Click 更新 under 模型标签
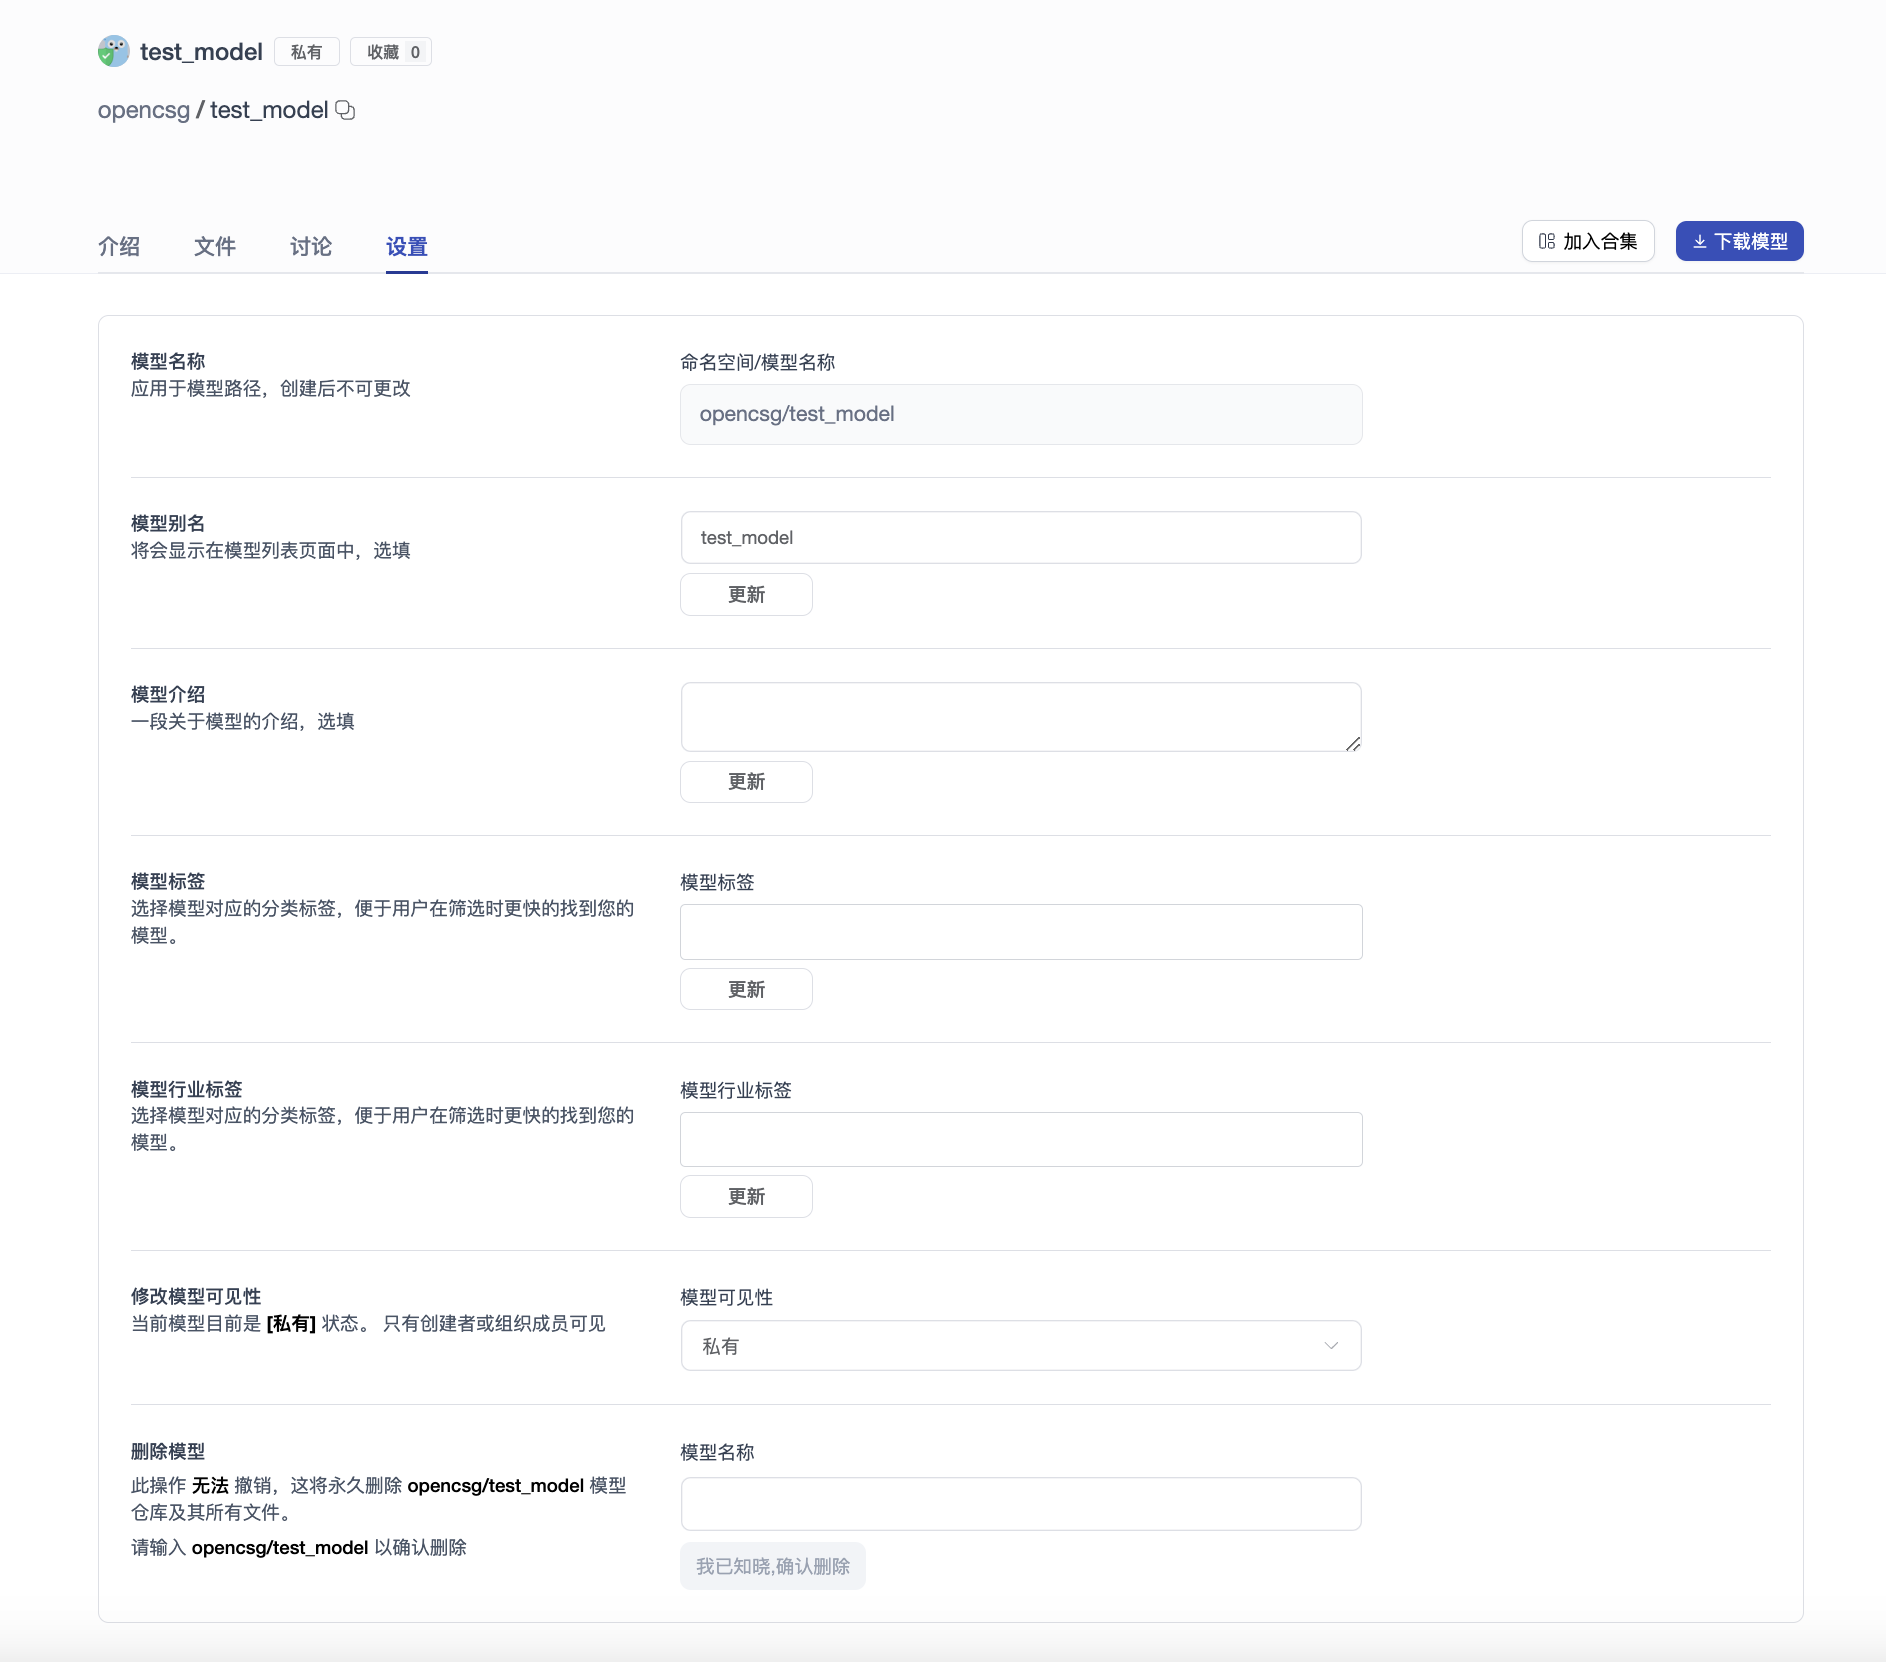 [746, 988]
